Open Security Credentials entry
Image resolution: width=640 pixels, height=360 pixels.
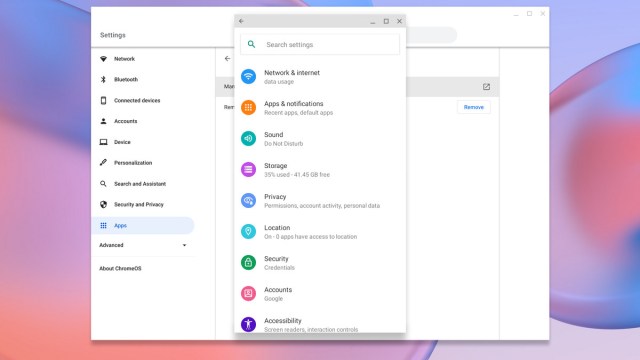[x=320, y=263]
